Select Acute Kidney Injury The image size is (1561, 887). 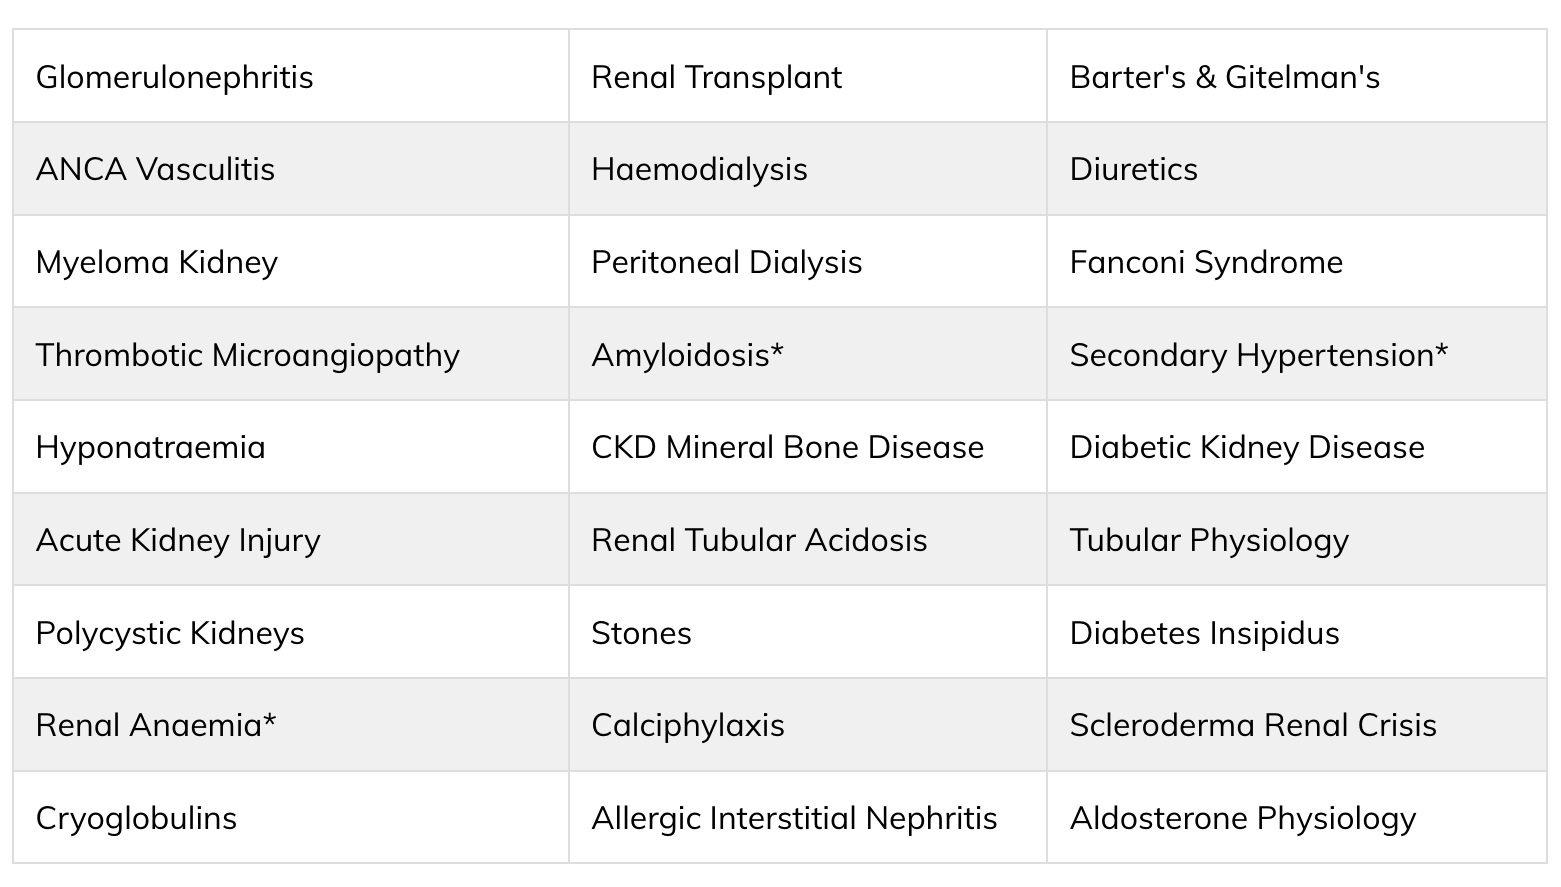pos(178,540)
